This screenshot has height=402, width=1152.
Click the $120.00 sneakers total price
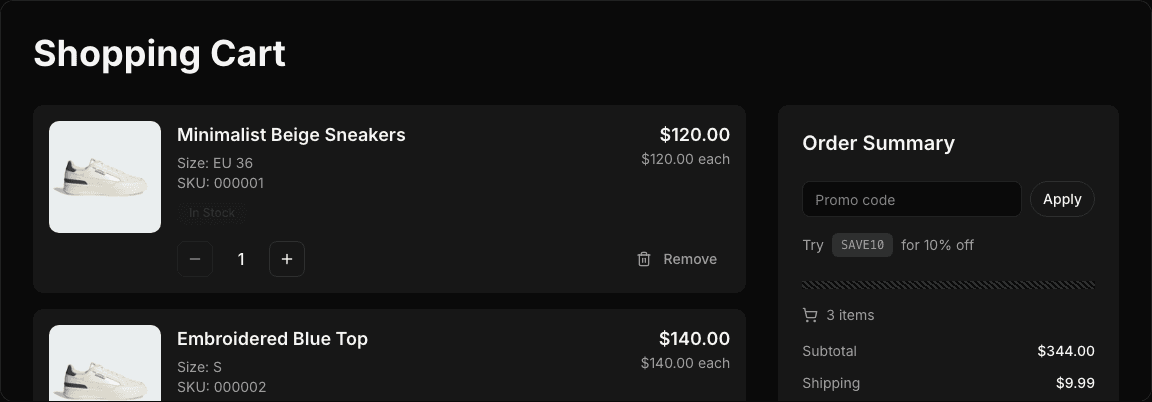[694, 135]
